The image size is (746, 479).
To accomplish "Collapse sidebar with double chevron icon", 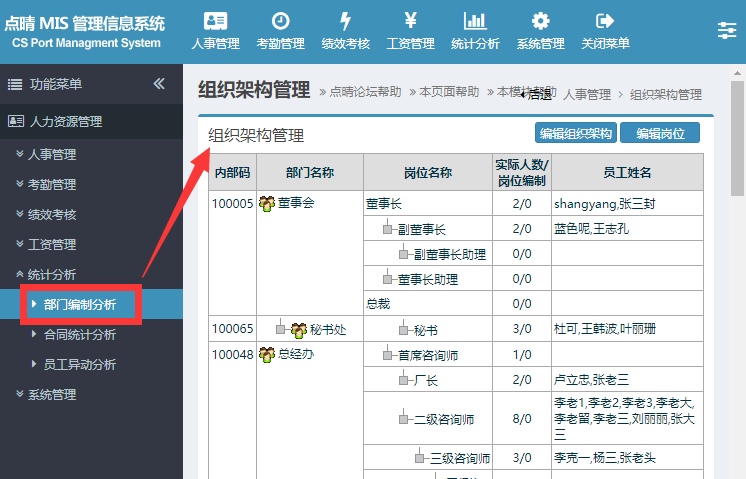I will (159, 84).
